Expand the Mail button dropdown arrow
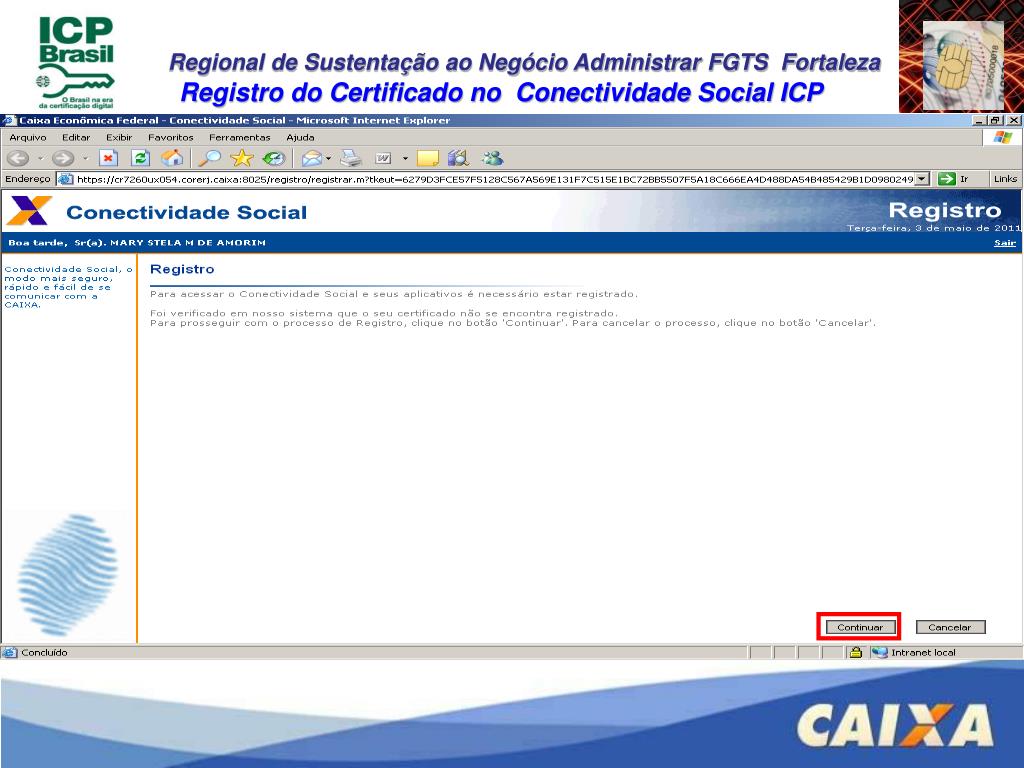This screenshot has width=1024, height=768. point(328,158)
